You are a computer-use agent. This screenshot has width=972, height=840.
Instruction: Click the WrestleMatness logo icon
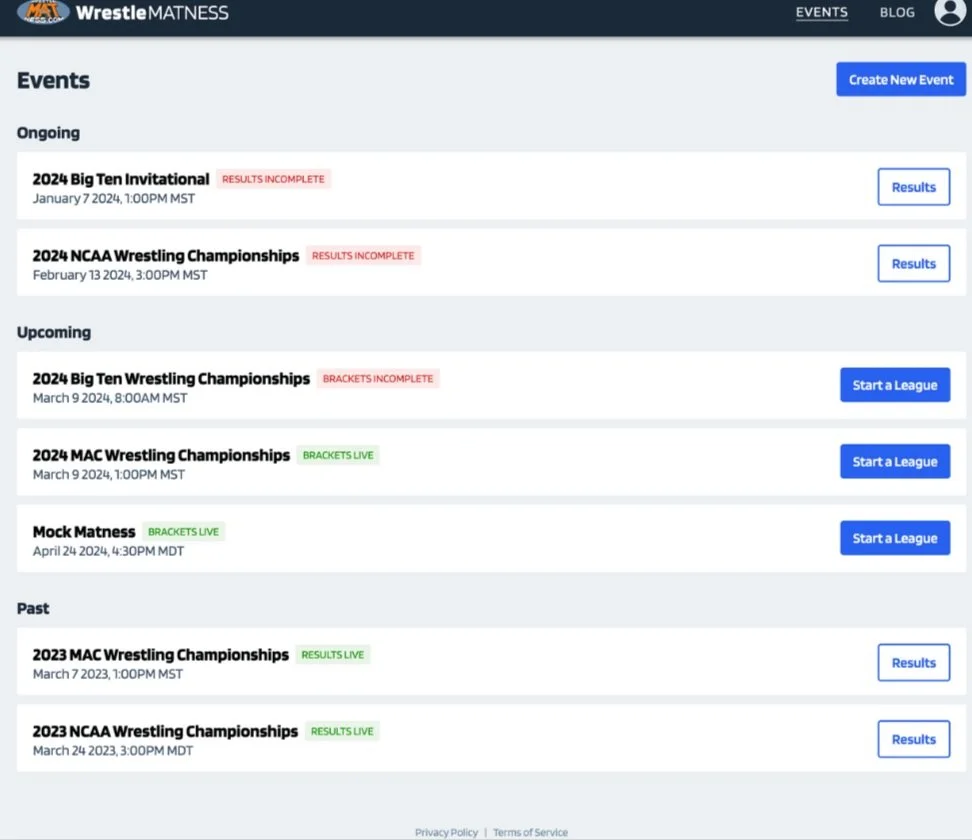tap(43, 11)
